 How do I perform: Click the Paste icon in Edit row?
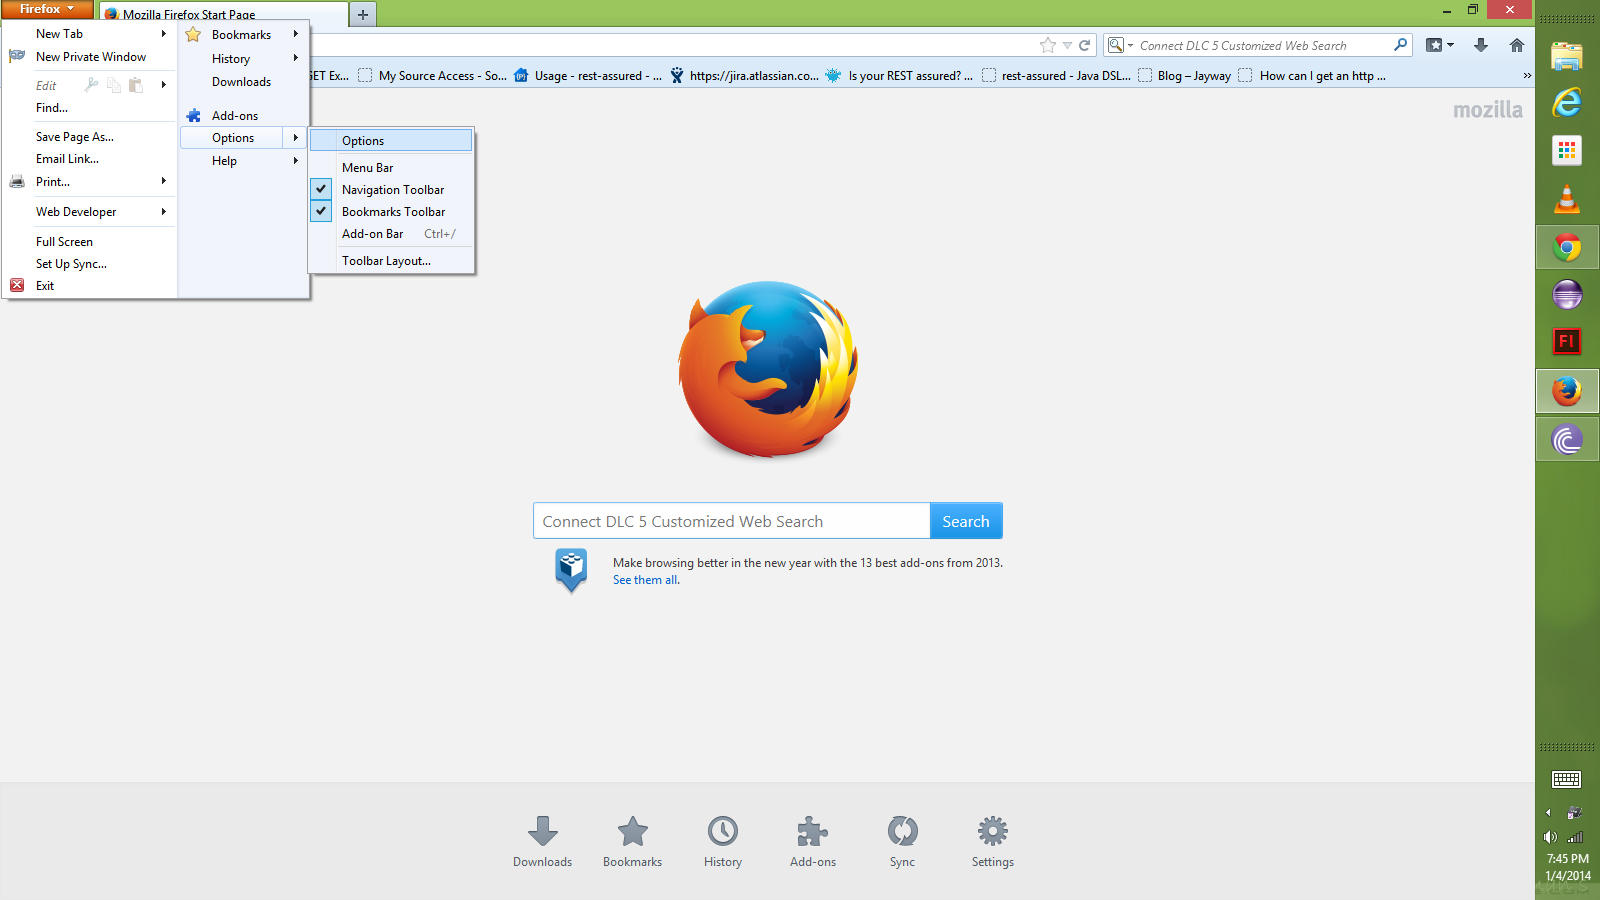[136, 85]
